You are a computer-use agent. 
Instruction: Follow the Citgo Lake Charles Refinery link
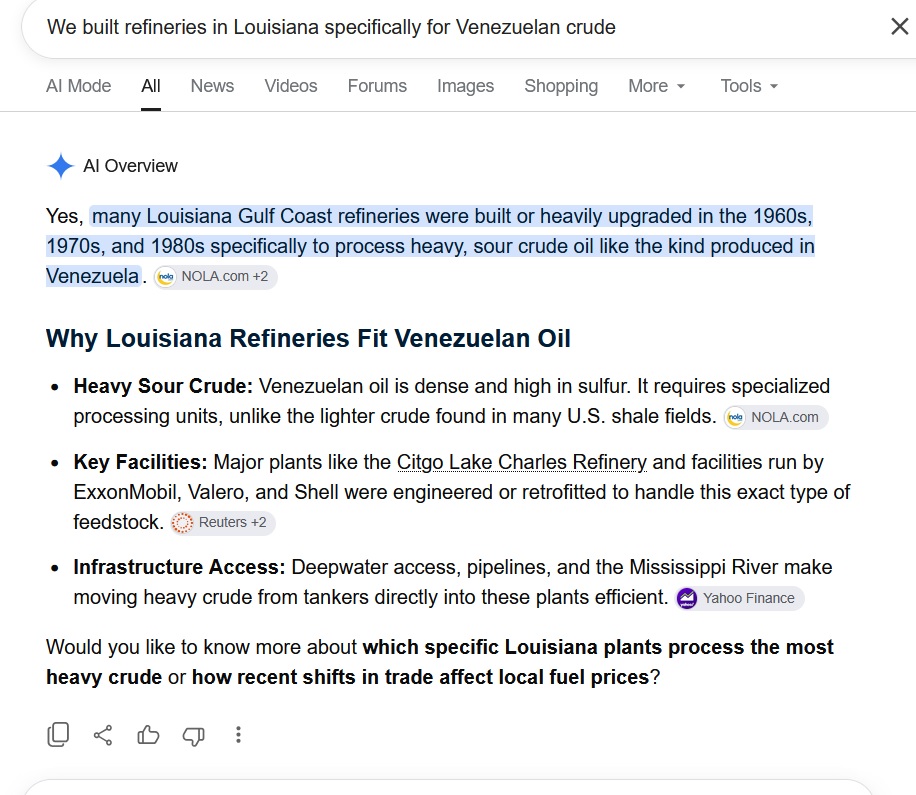point(522,462)
